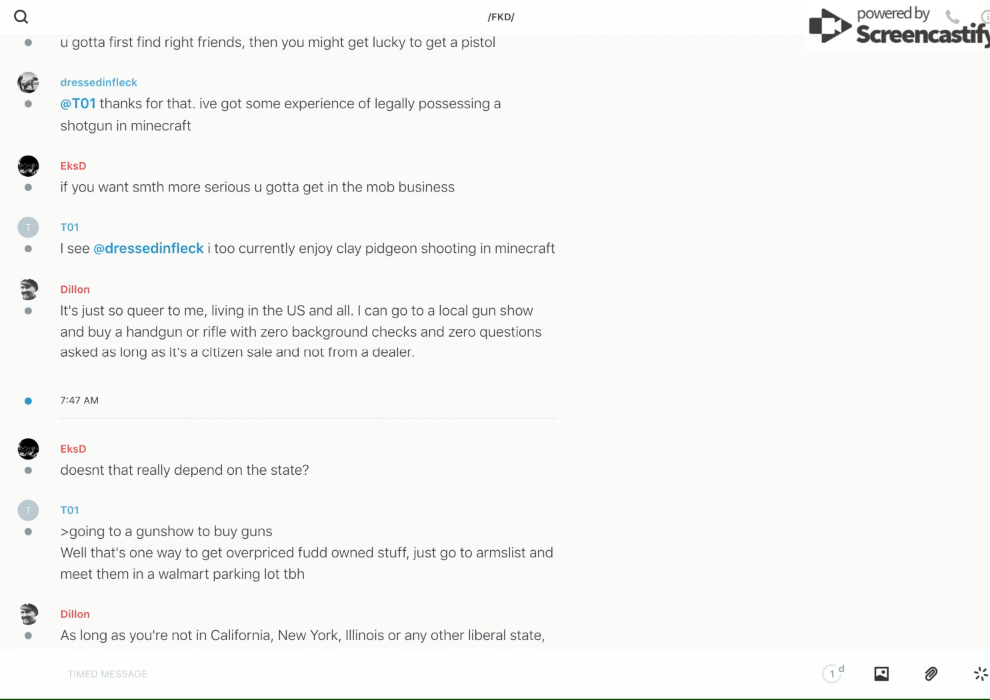
Task: Open T01's gray letter avatar
Action: pos(28,227)
